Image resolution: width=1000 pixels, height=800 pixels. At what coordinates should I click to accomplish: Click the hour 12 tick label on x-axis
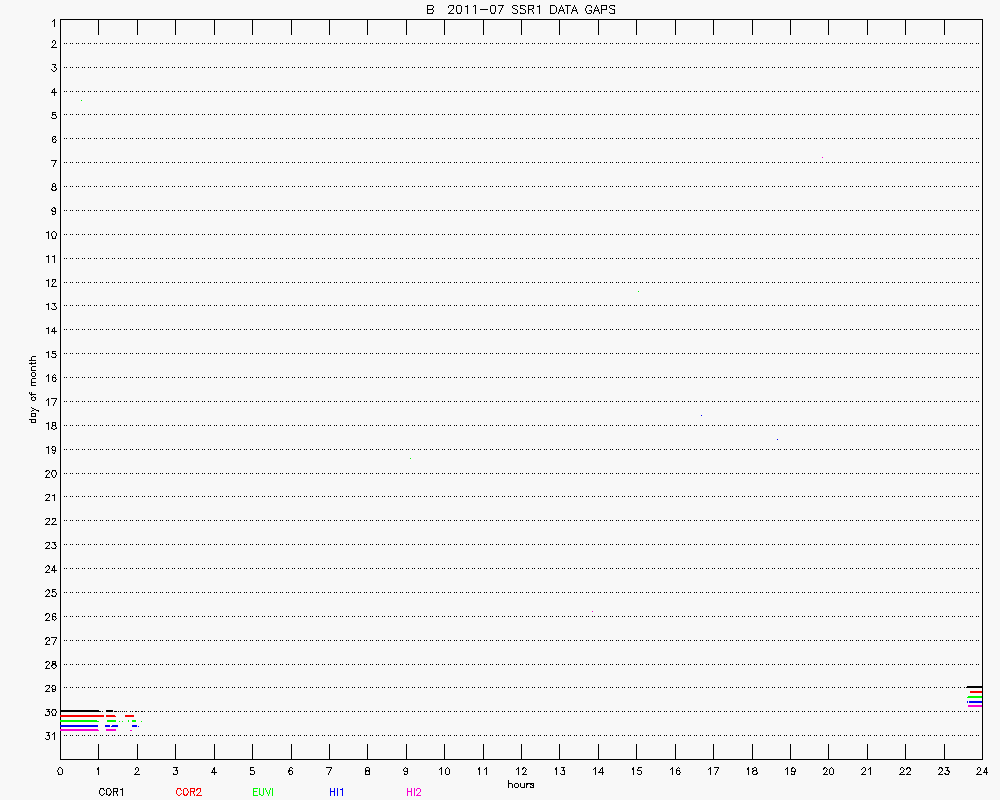pyautogui.click(x=521, y=771)
